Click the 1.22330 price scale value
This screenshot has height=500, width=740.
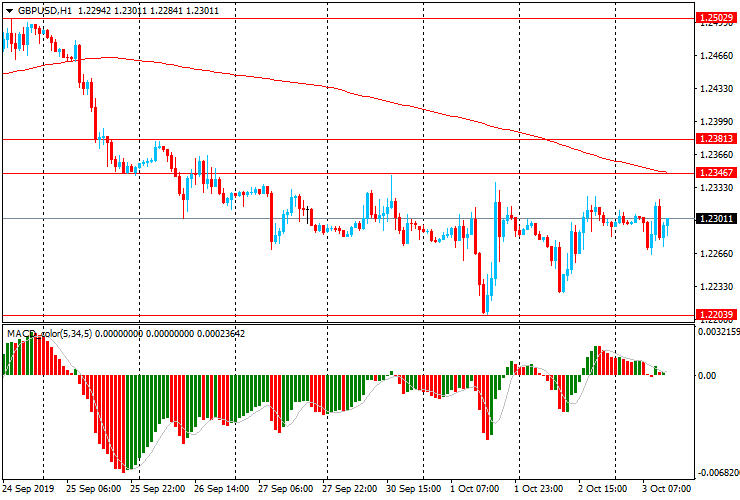tap(717, 287)
